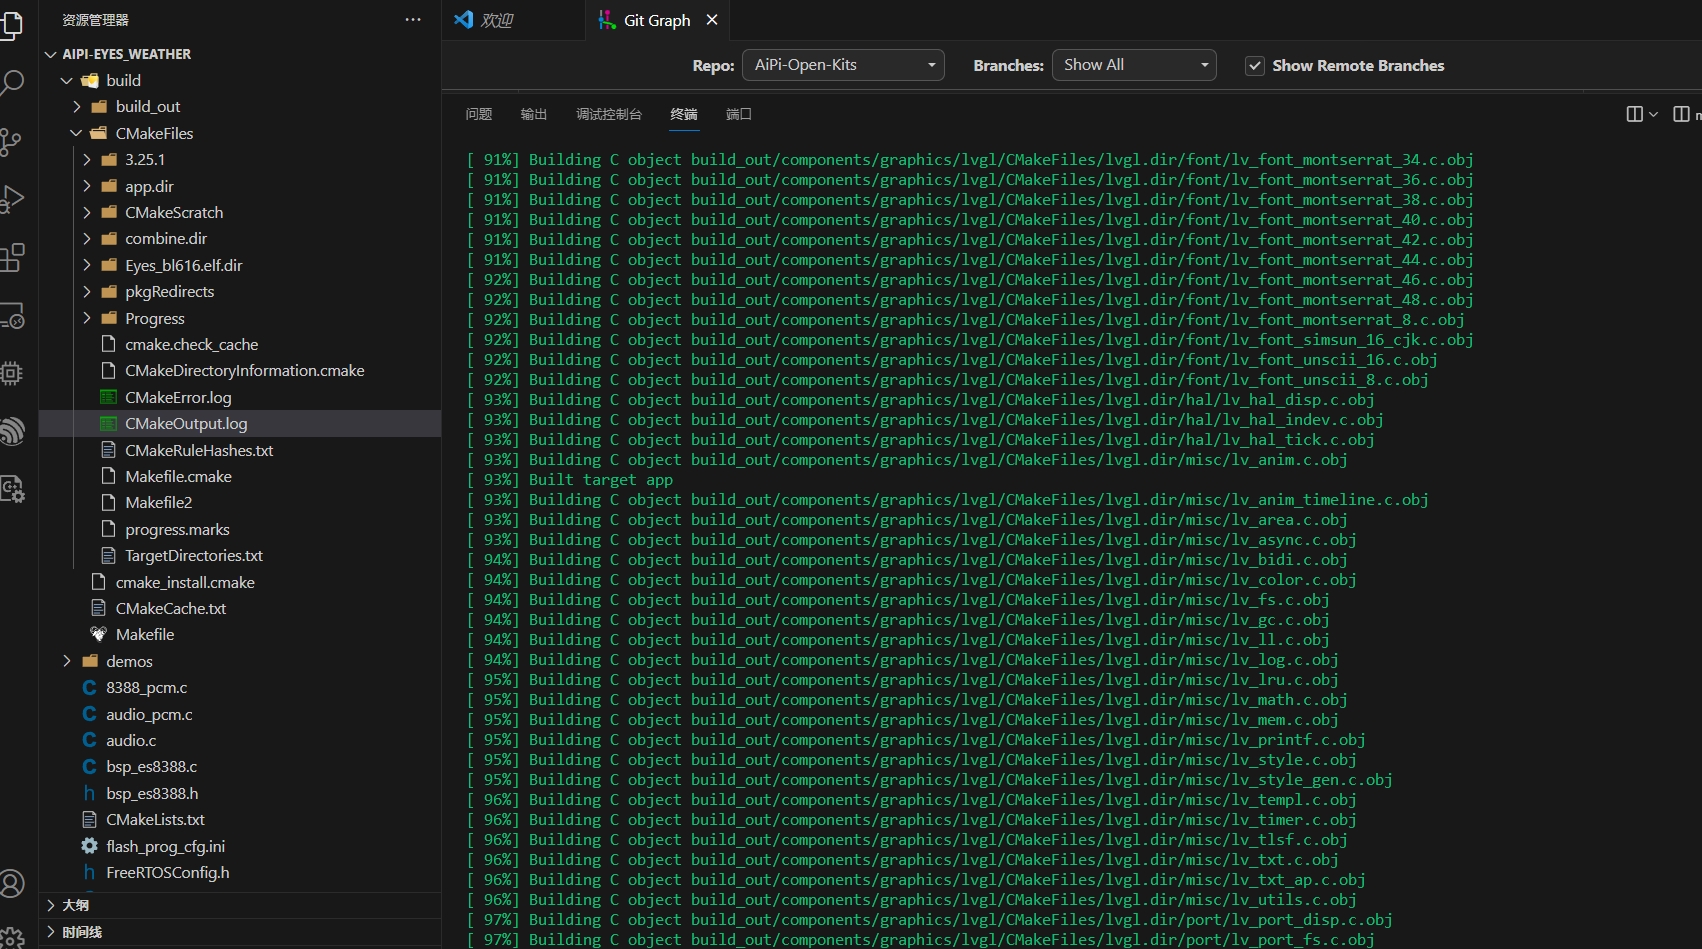Open CMakeError.log file

(240, 397)
